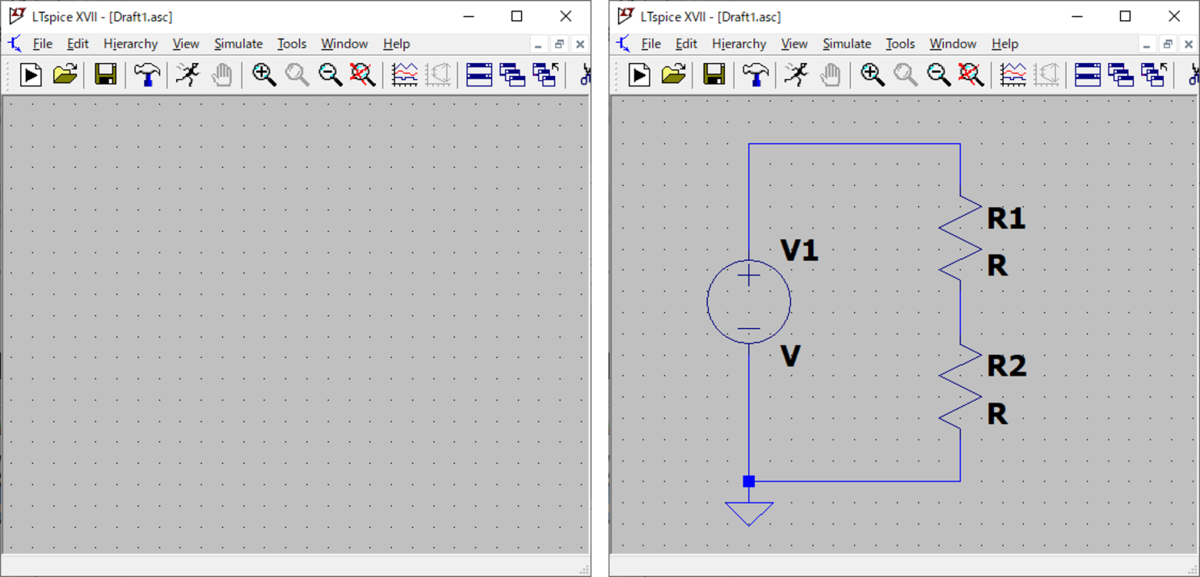Screen dimensions: 1200x577
Task: Click the Tile windows vertically icon
Action: (513, 75)
